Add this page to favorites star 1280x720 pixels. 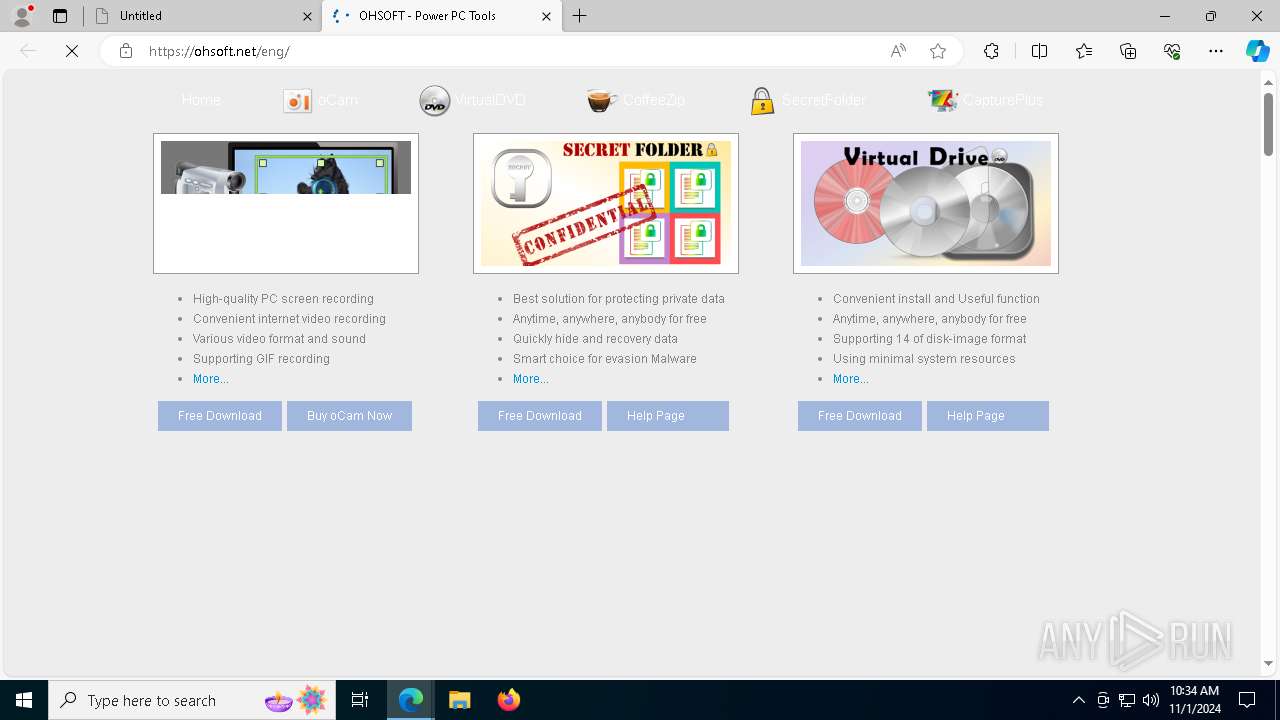point(938,51)
